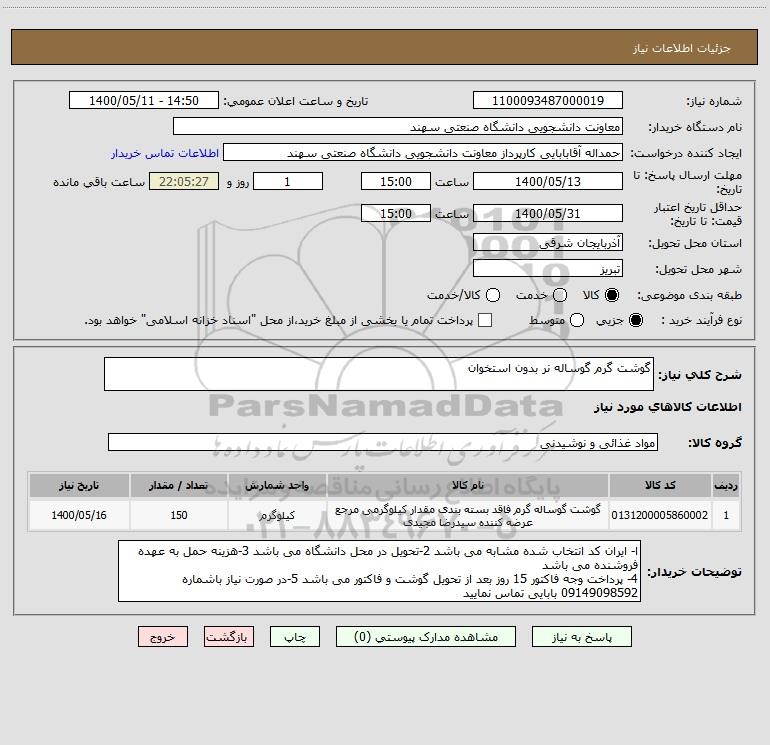Click the remaining days field showing 1
770x745 pixels.
288,181
